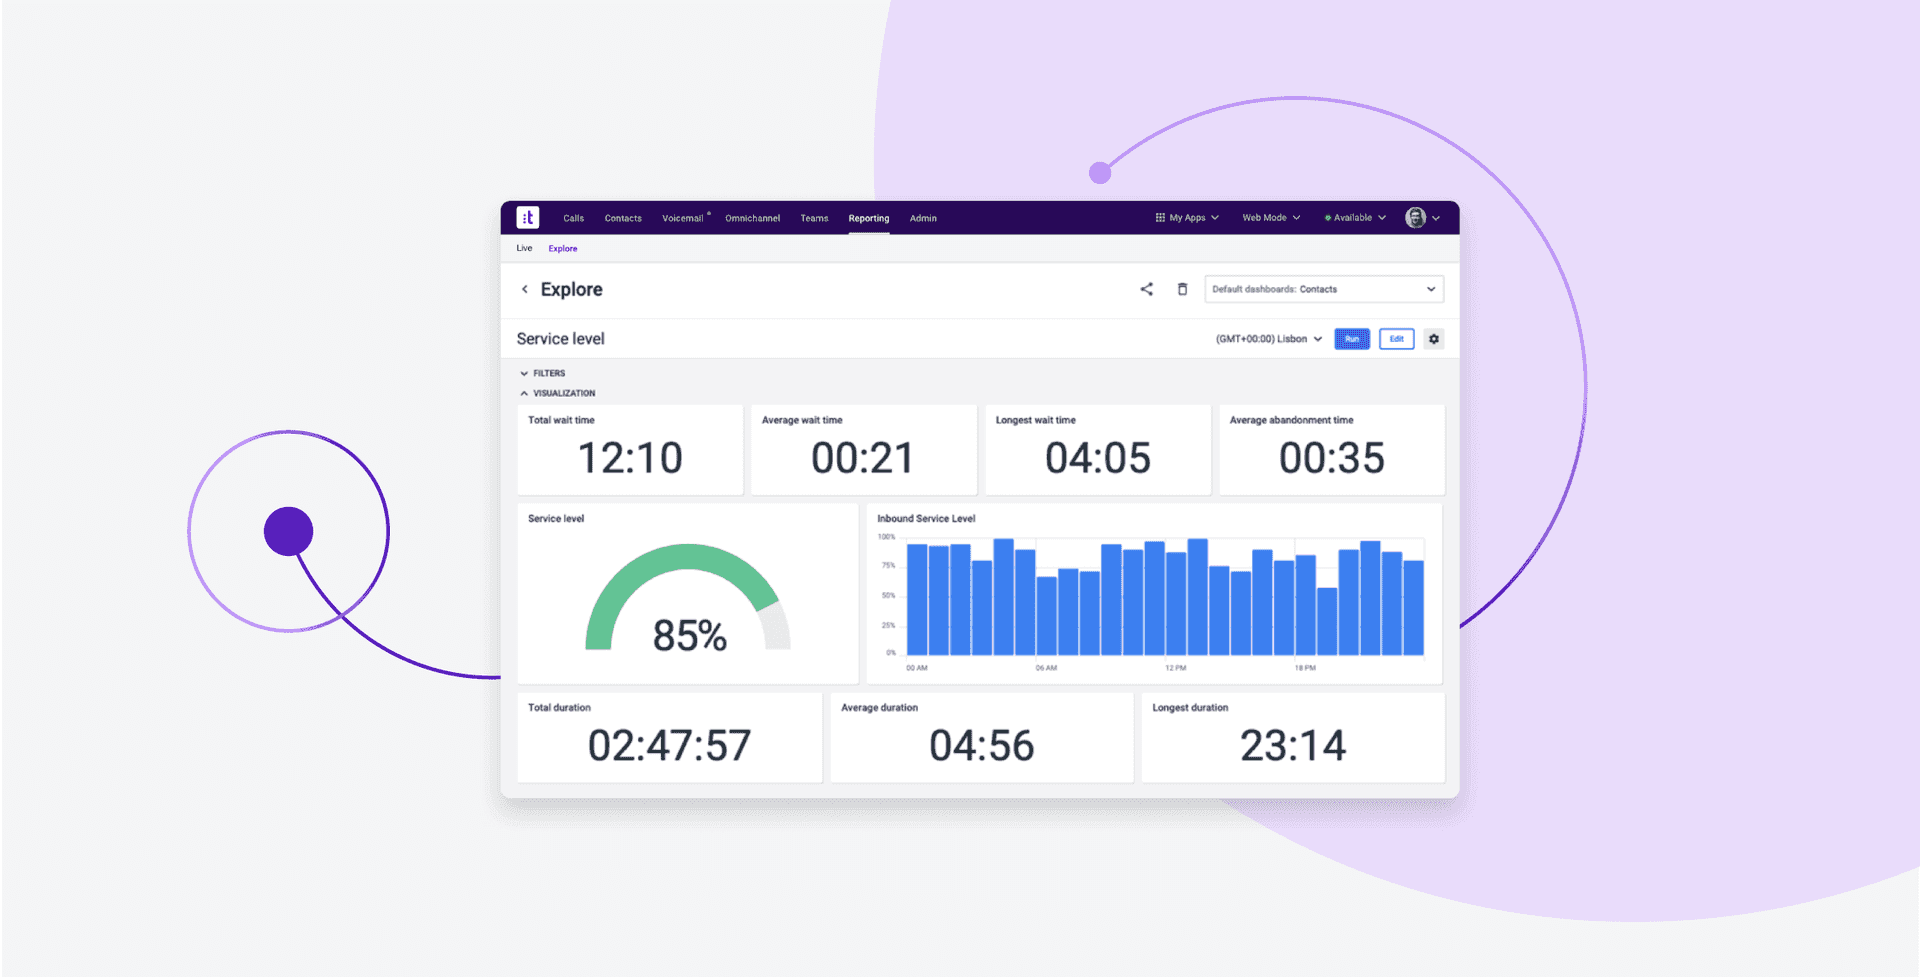The image size is (1920, 977).
Task: Click the talkdesk logo in the top bar
Action: point(528,217)
